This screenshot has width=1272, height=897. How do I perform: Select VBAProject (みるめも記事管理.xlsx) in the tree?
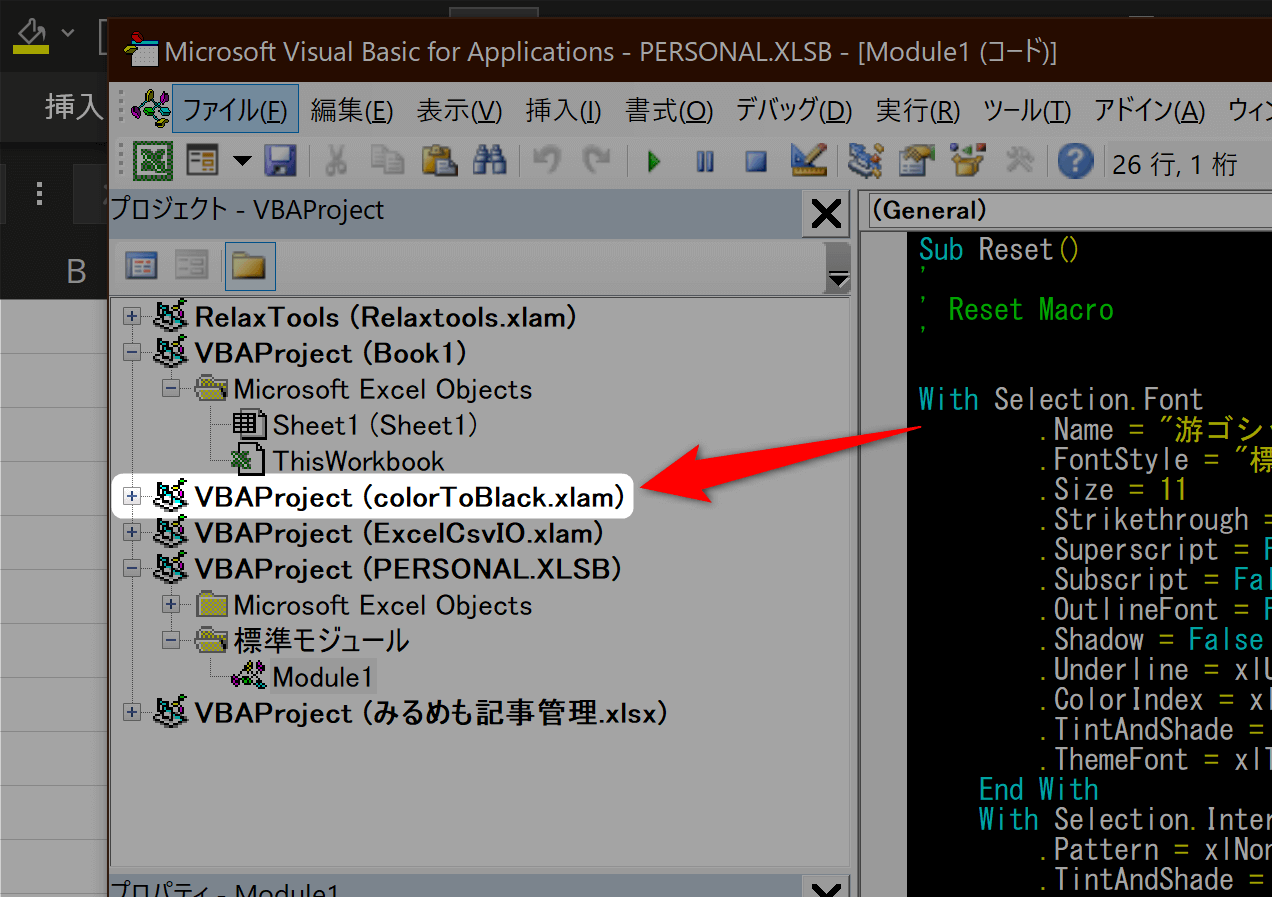(x=431, y=713)
